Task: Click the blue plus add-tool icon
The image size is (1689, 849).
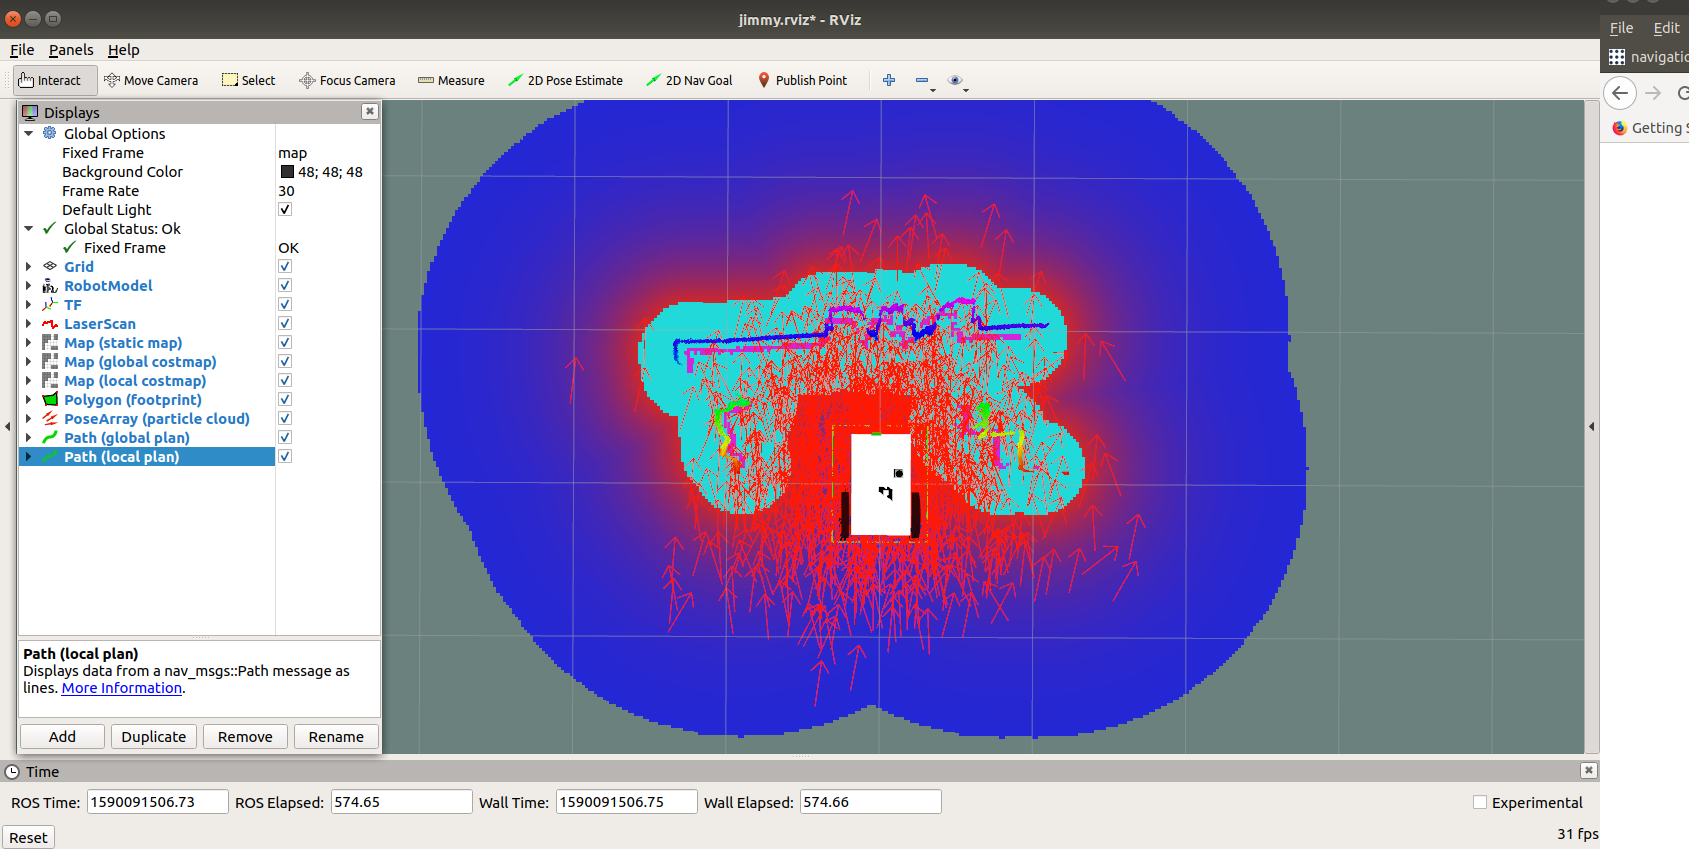Action: coord(889,80)
